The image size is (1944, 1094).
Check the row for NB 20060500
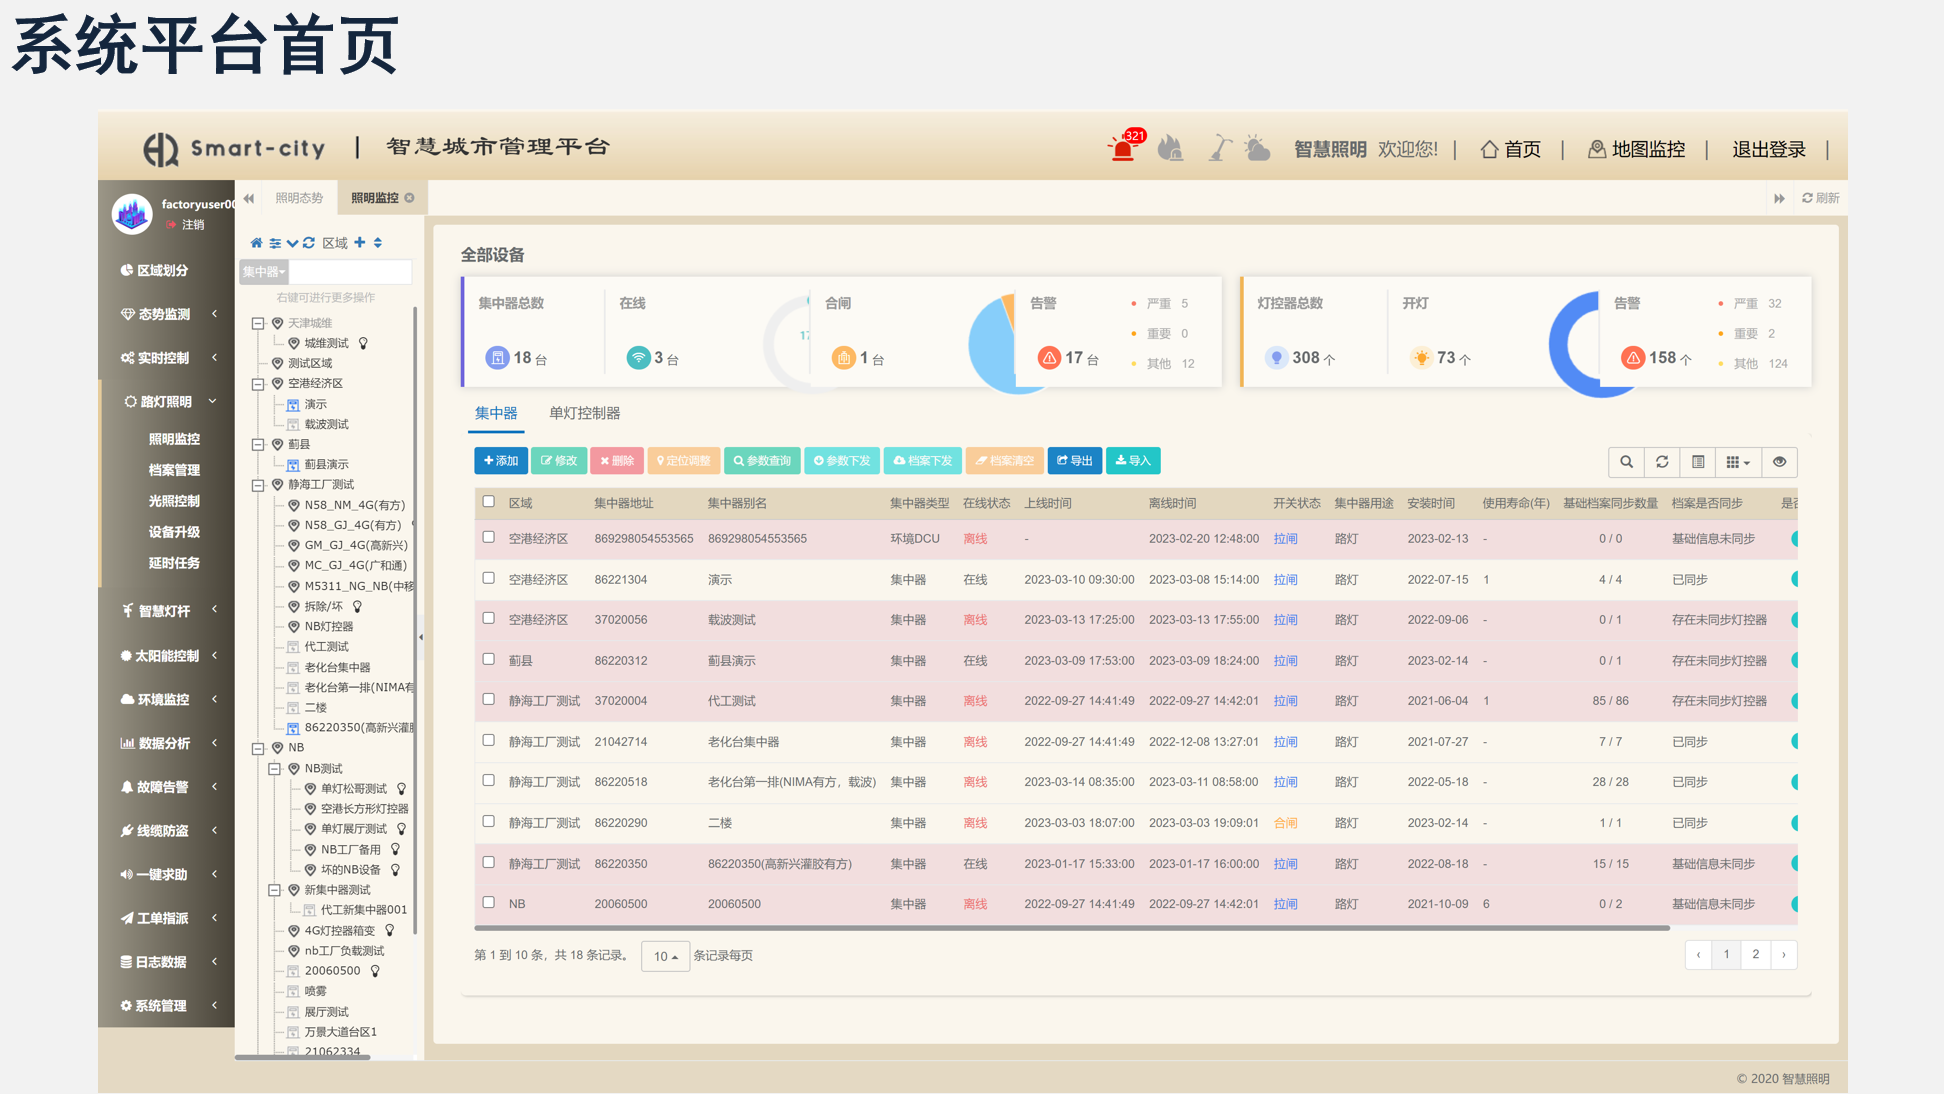[x=489, y=902]
